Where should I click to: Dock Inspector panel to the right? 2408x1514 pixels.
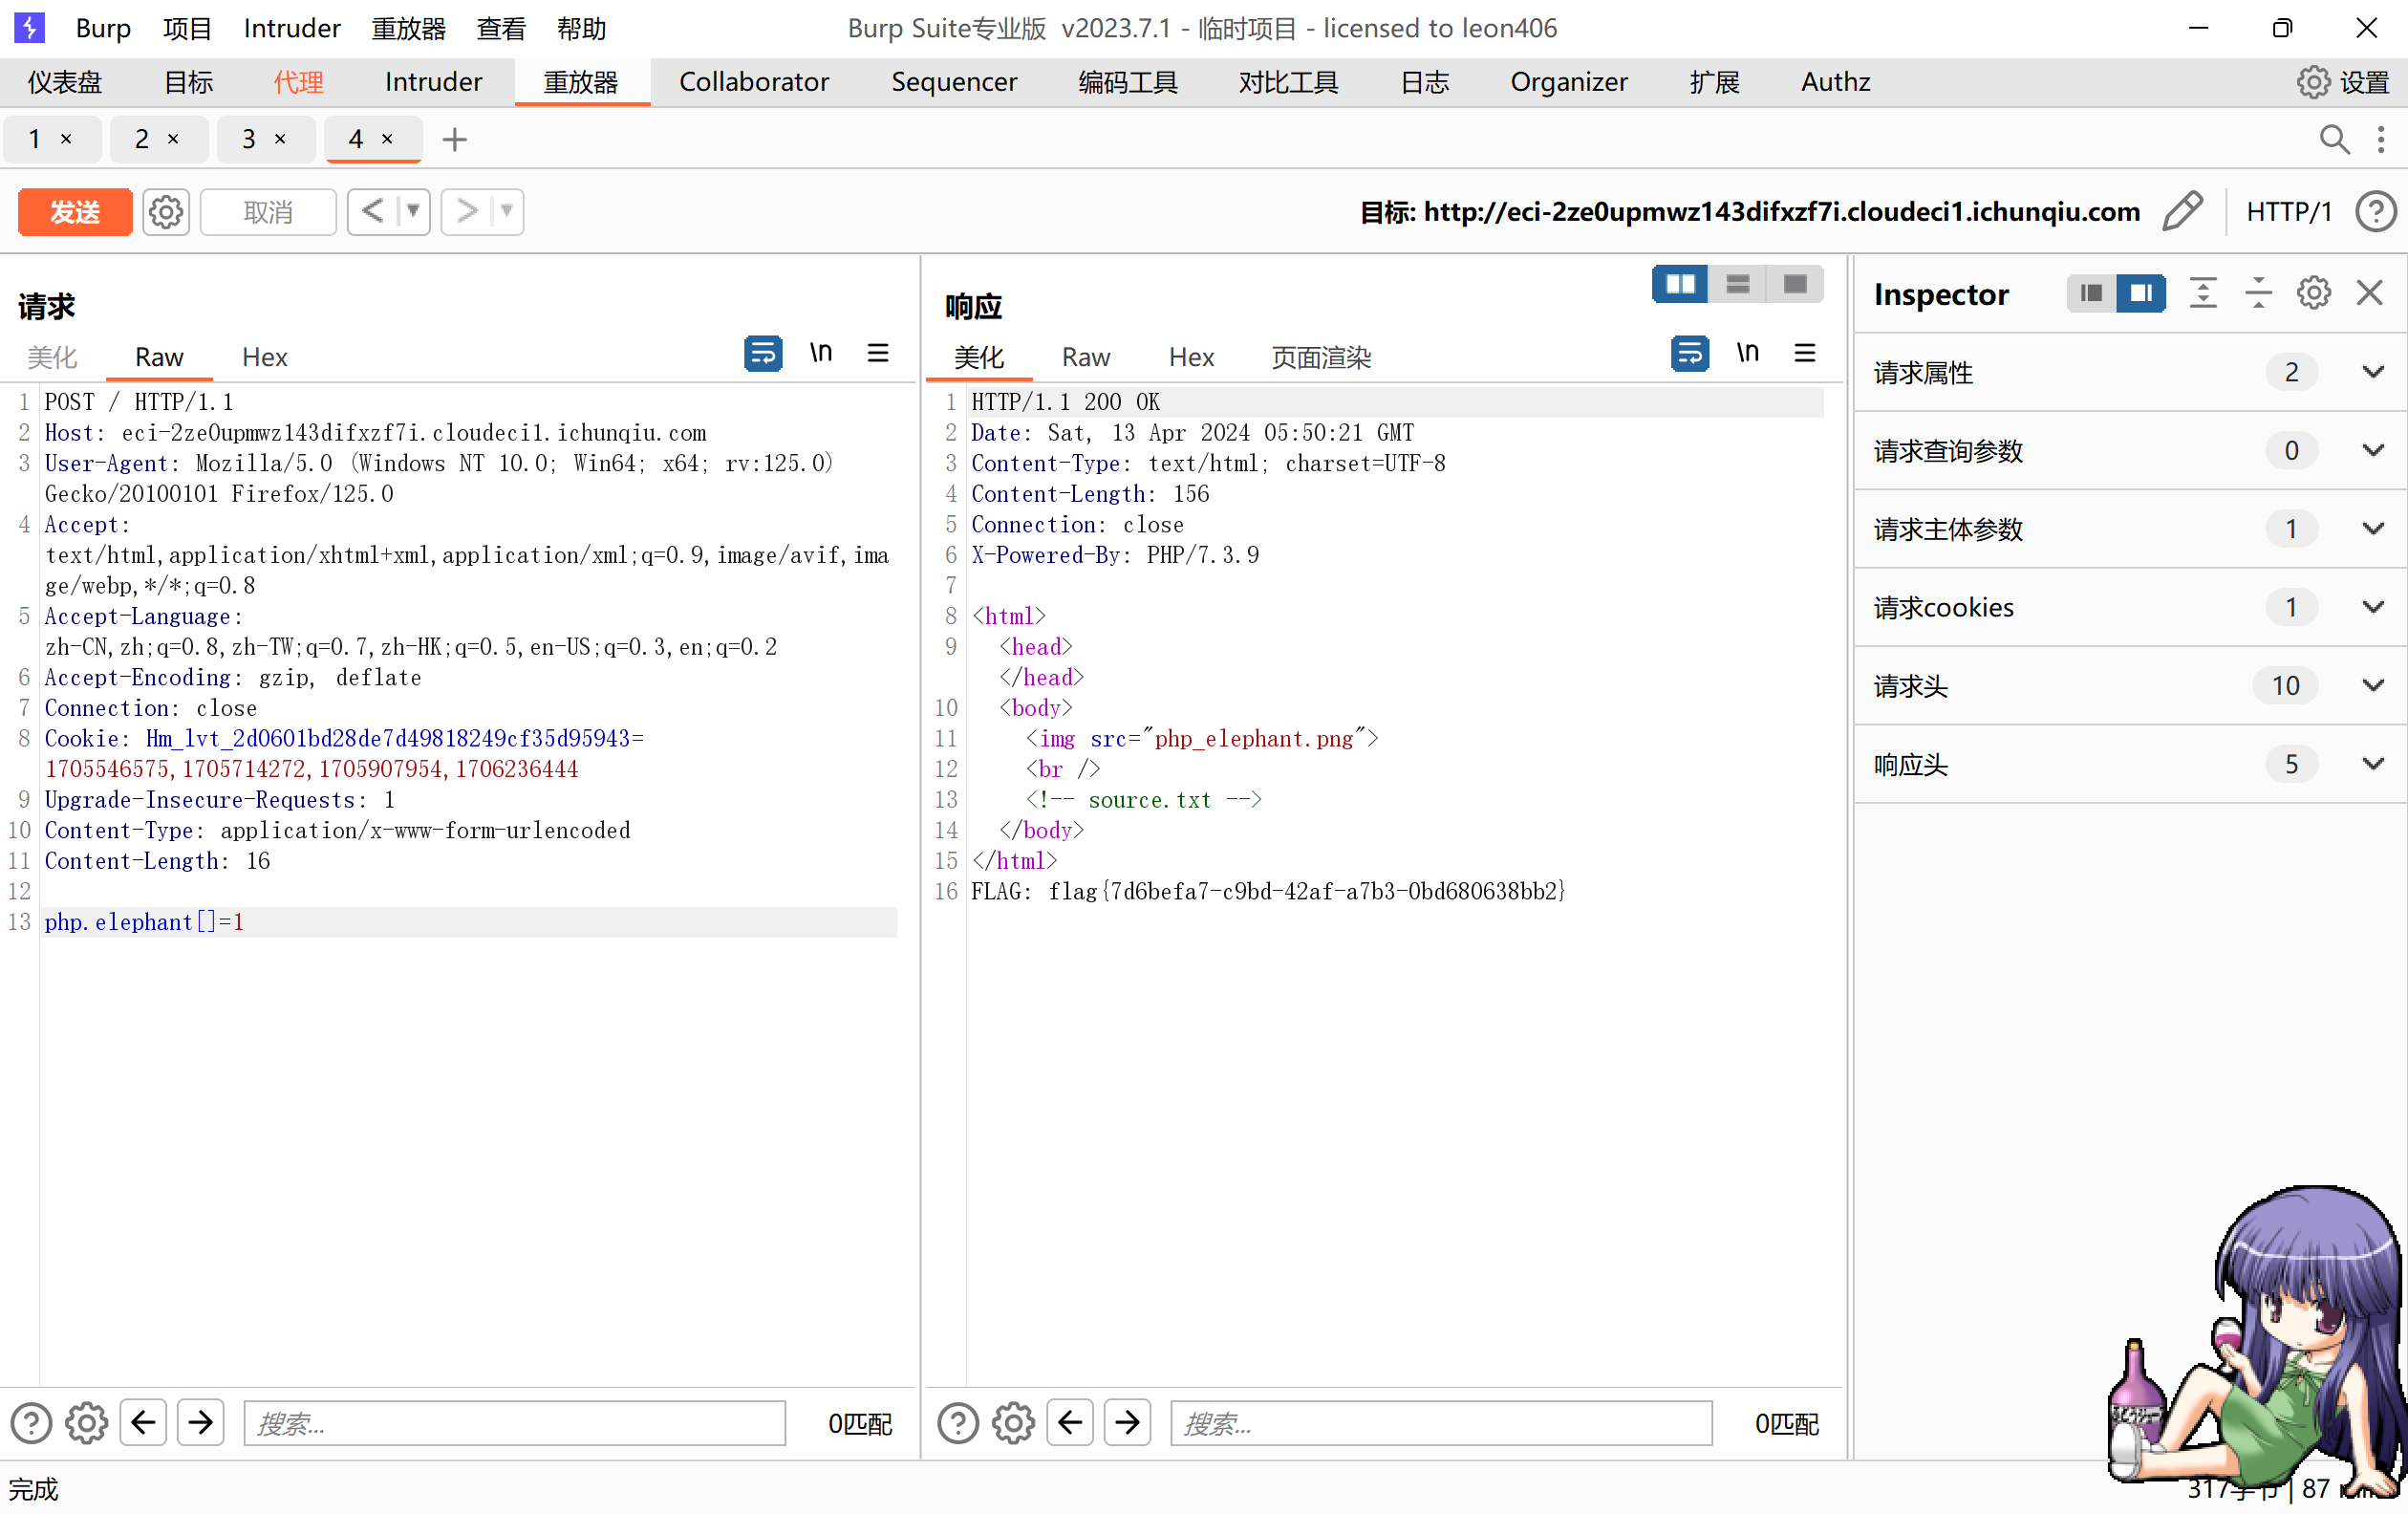[x=2141, y=293]
